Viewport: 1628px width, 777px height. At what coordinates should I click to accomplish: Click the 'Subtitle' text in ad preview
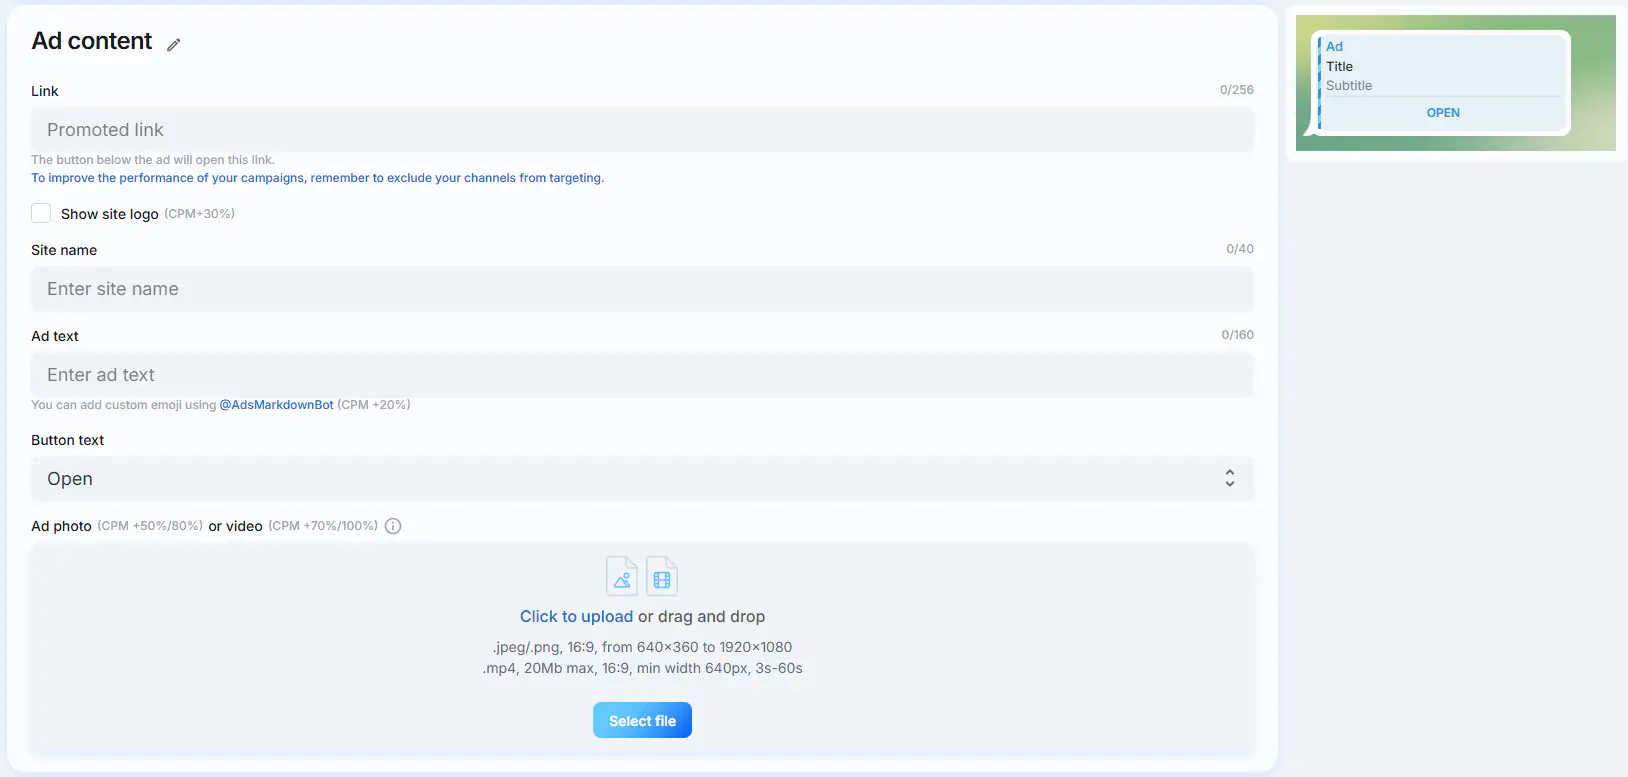tap(1349, 86)
